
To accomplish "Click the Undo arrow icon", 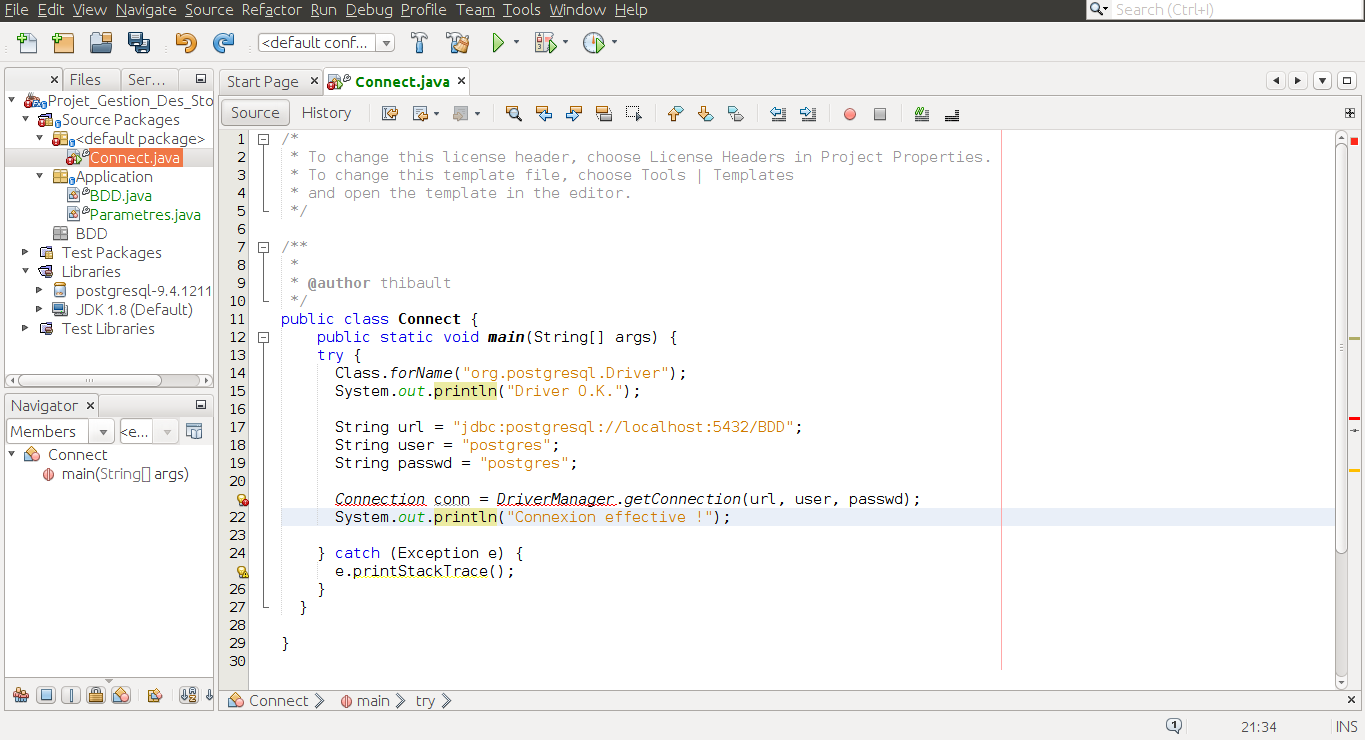I will [x=185, y=42].
